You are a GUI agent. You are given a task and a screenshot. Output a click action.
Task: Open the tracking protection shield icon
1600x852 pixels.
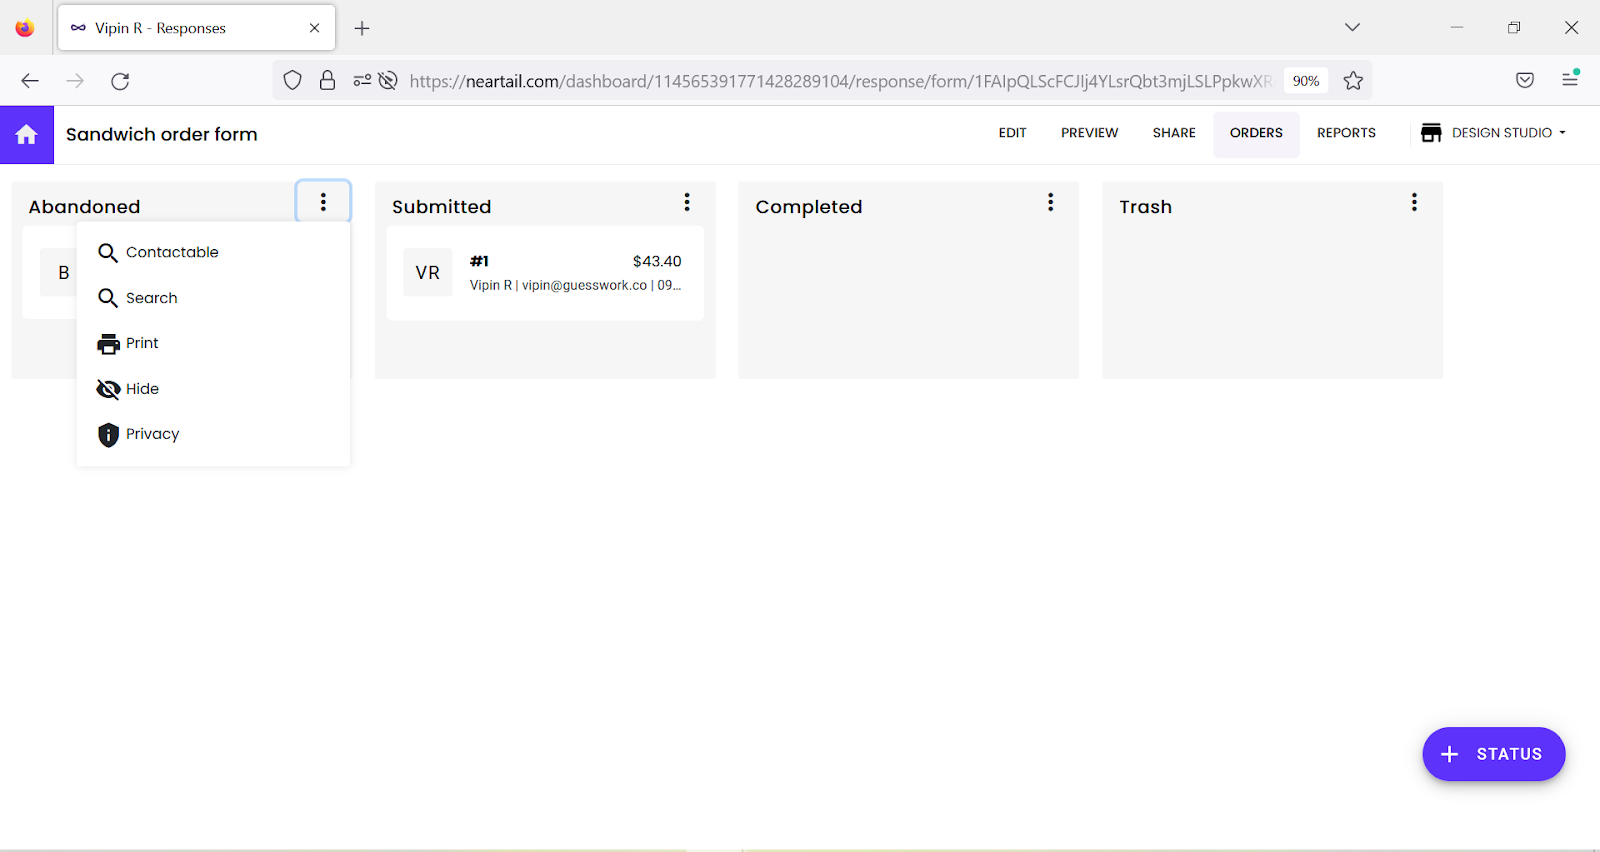coord(292,81)
